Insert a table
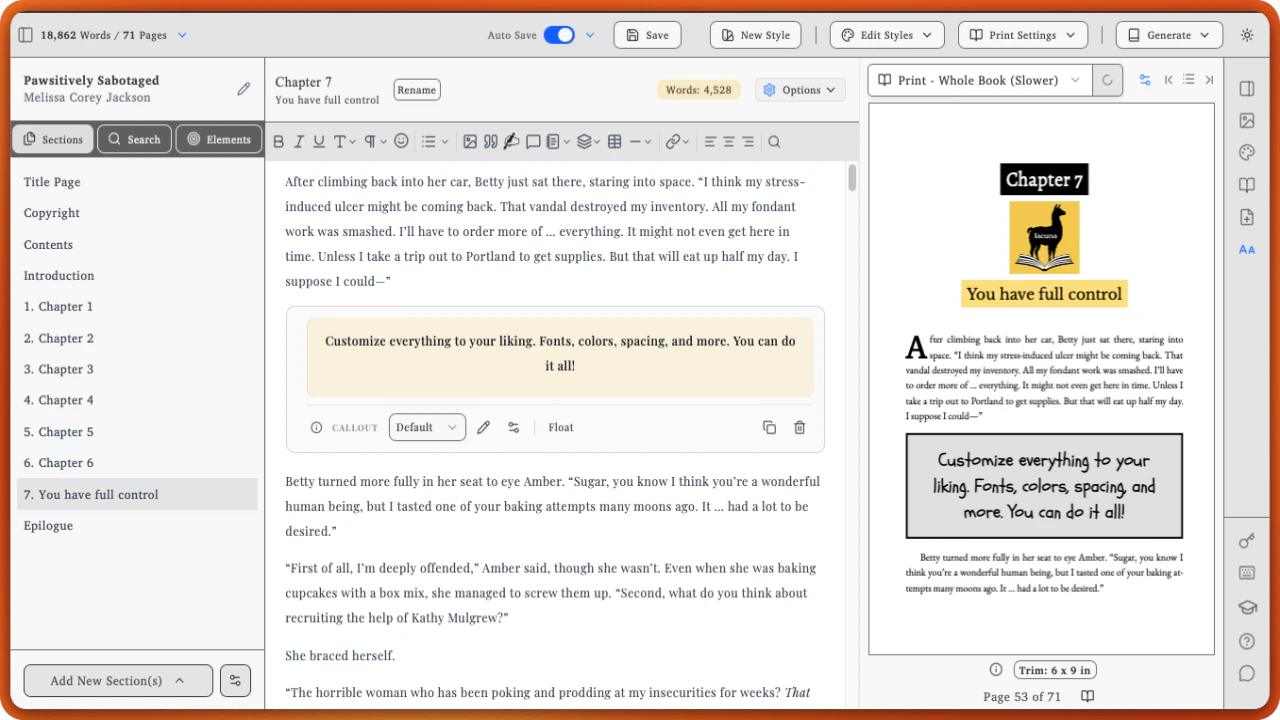The width and height of the screenshot is (1280, 720). pos(614,142)
